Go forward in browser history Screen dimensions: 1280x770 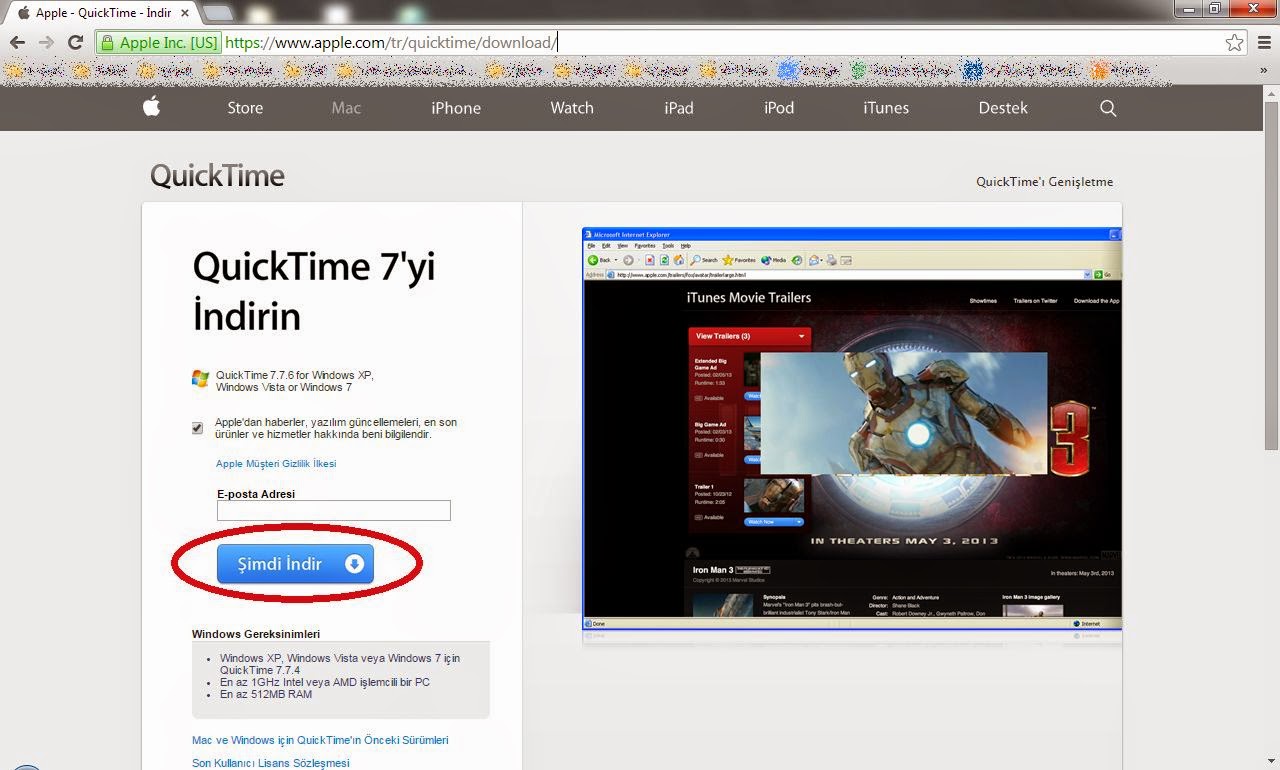(x=46, y=42)
